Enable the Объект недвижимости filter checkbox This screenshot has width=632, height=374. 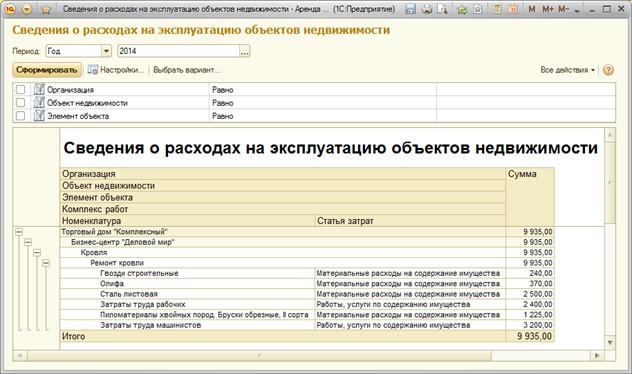[21, 103]
